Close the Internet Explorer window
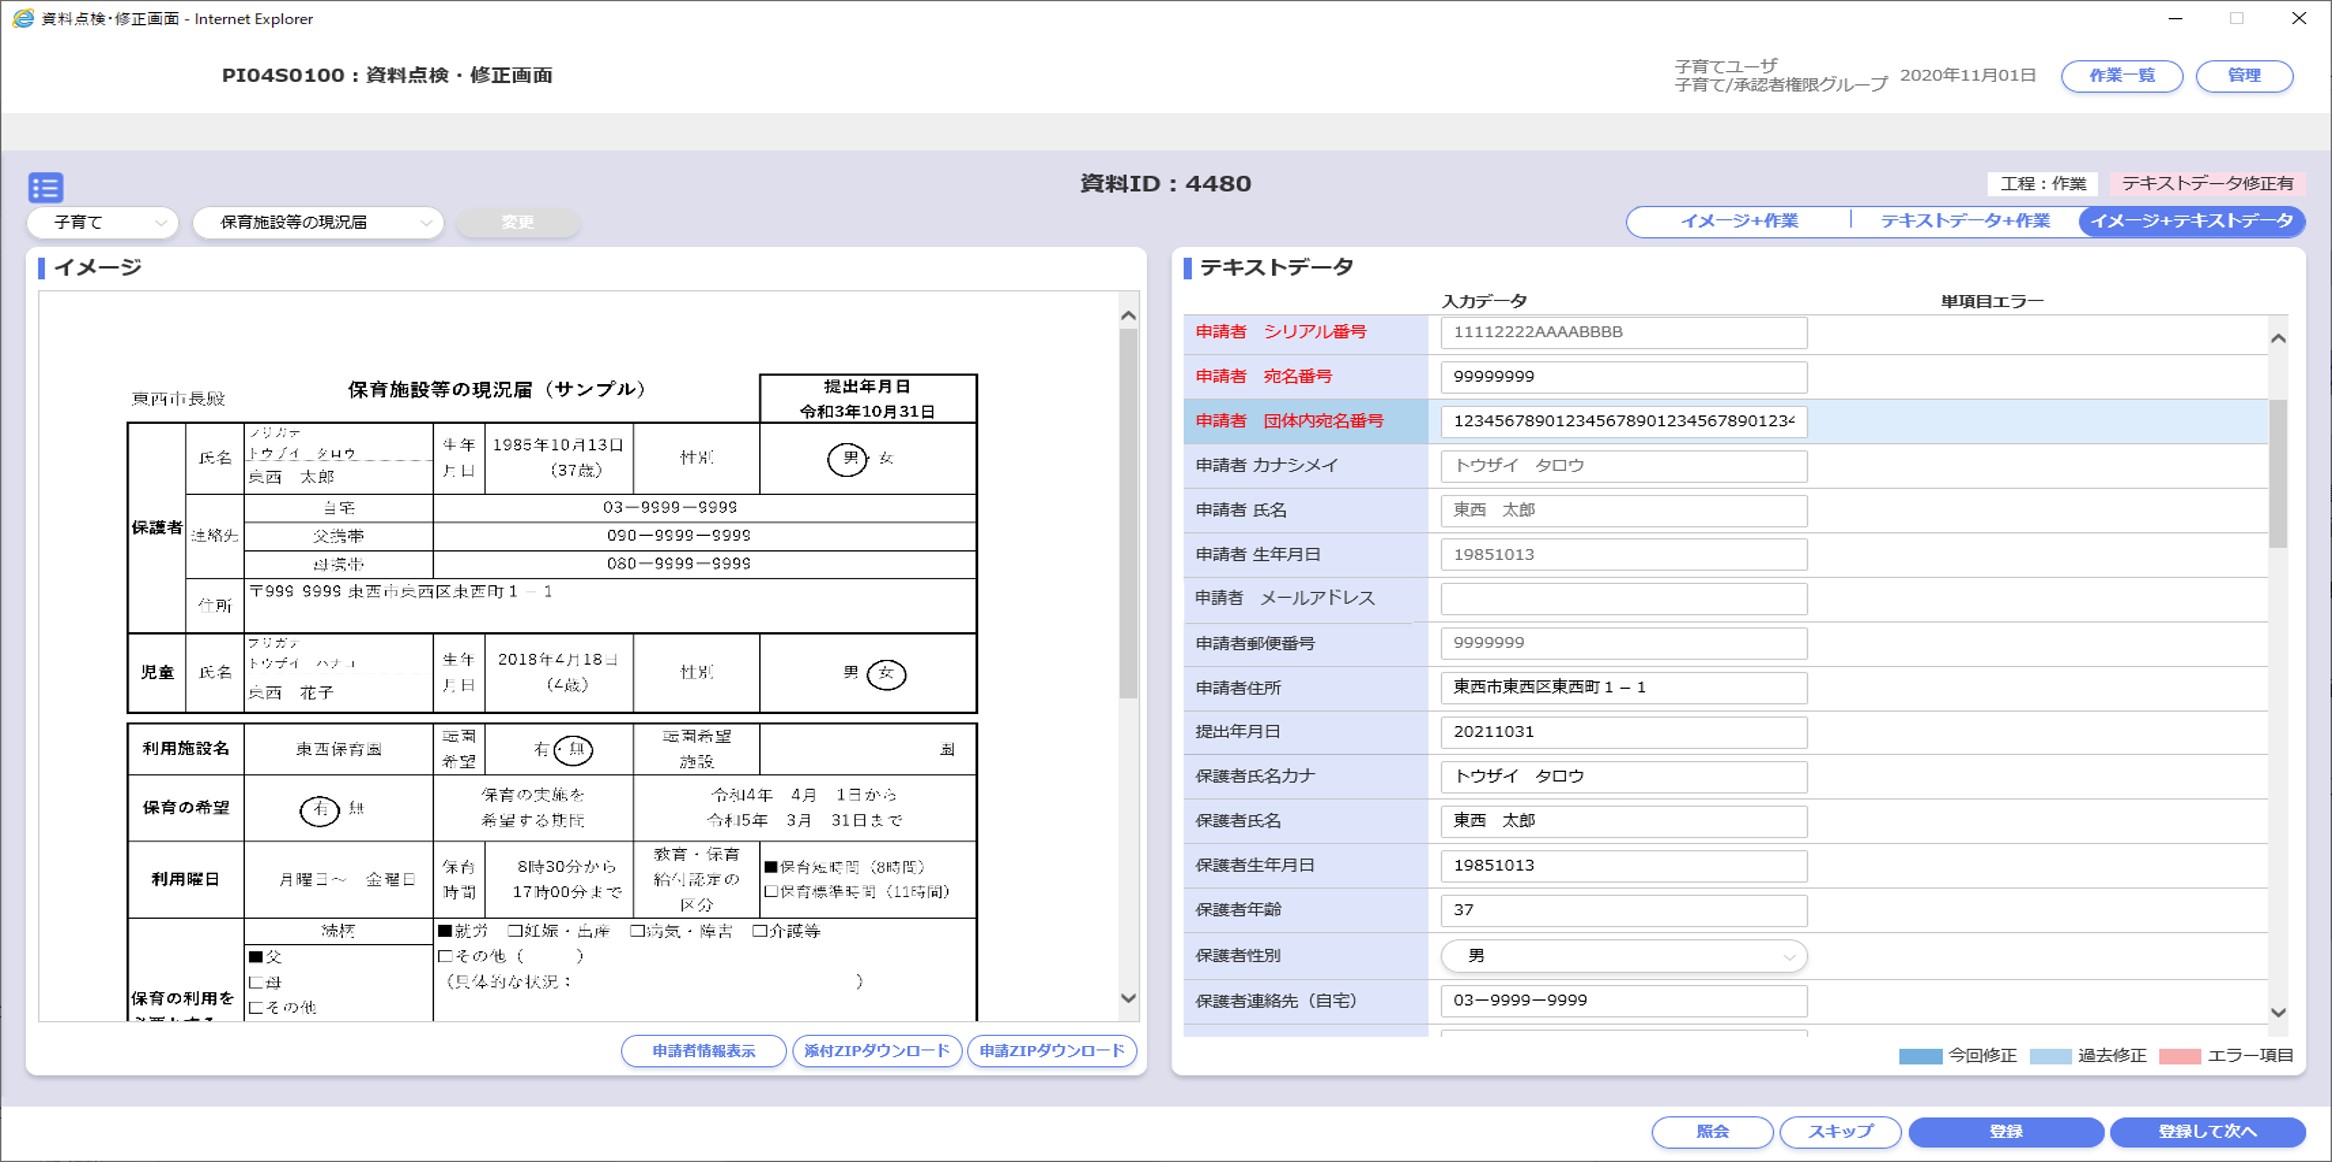This screenshot has height=1162, width=2332. coord(2299,18)
